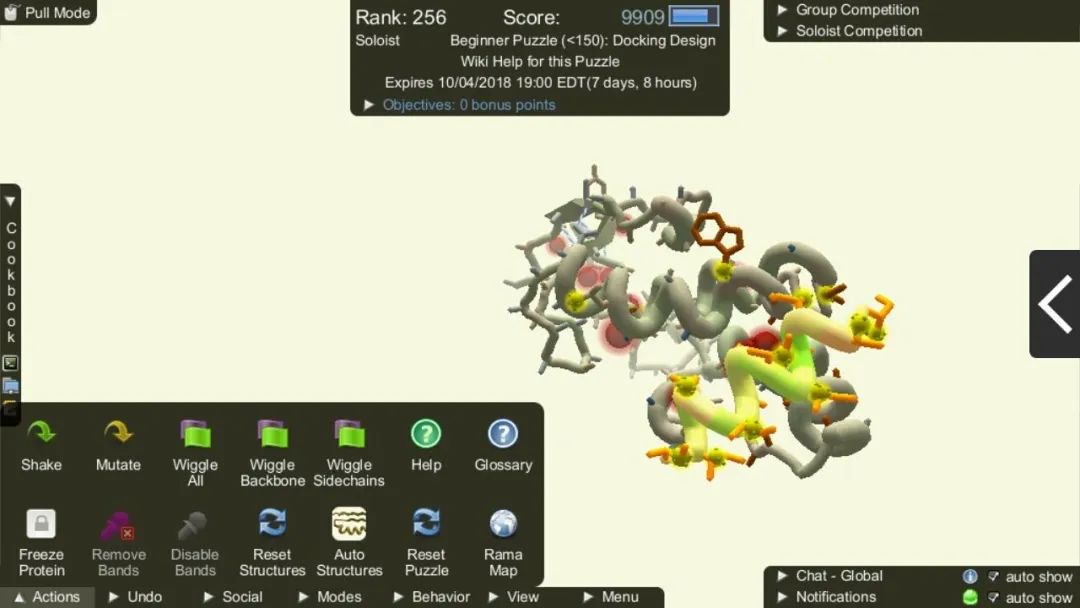Click Reset Puzzle icon
Image resolution: width=1080 pixels, height=608 pixels.
[x=426, y=523]
